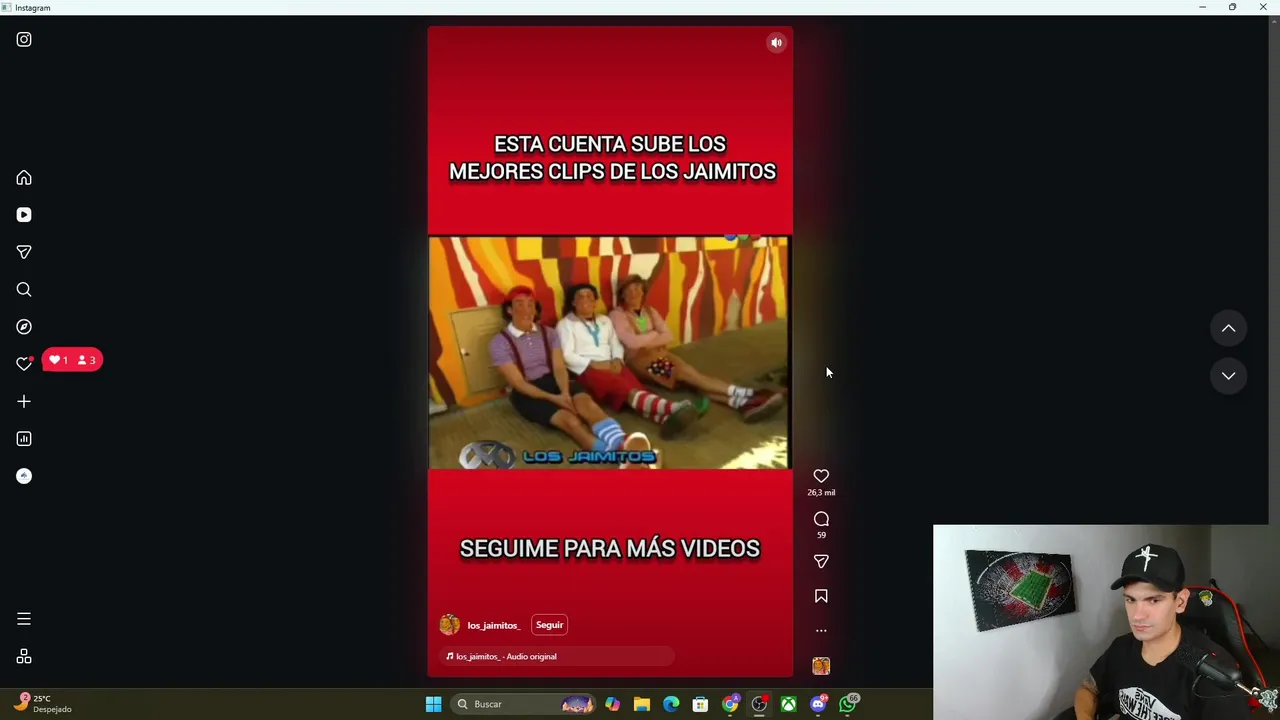1280x720 pixels.
Task: Open the dashboard bar chart icon
Action: (24, 439)
